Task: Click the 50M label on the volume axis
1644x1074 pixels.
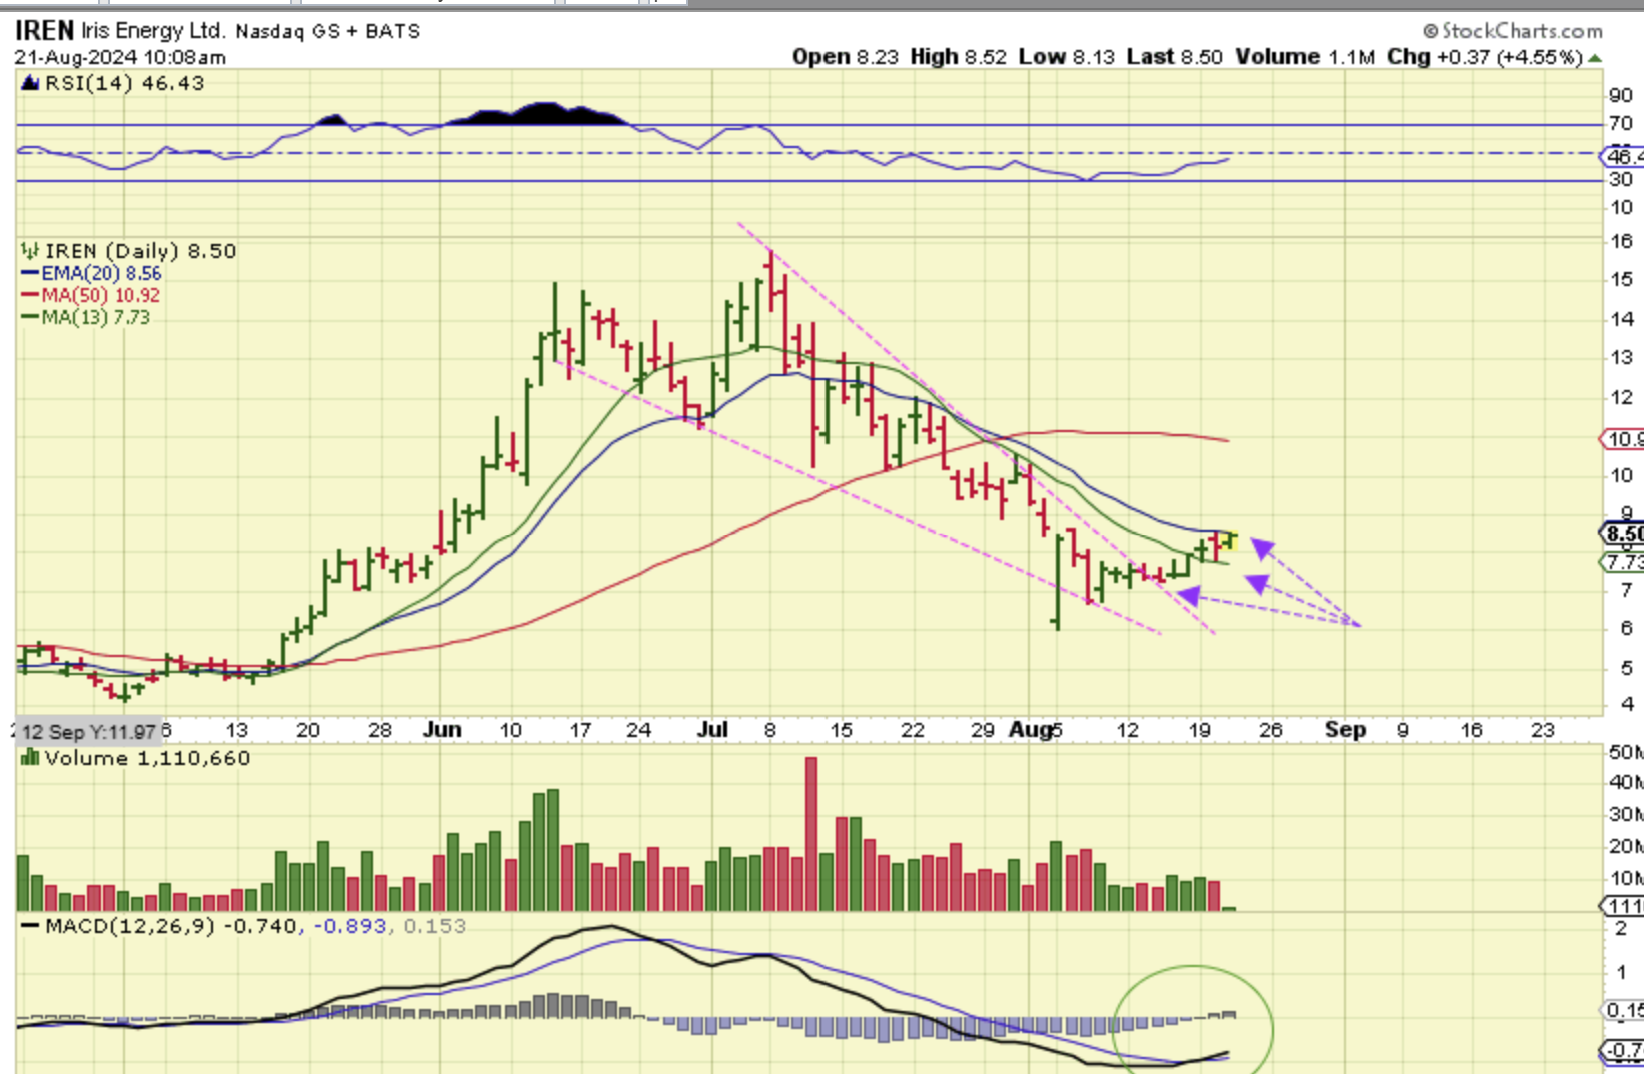Action: [x=1625, y=752]
